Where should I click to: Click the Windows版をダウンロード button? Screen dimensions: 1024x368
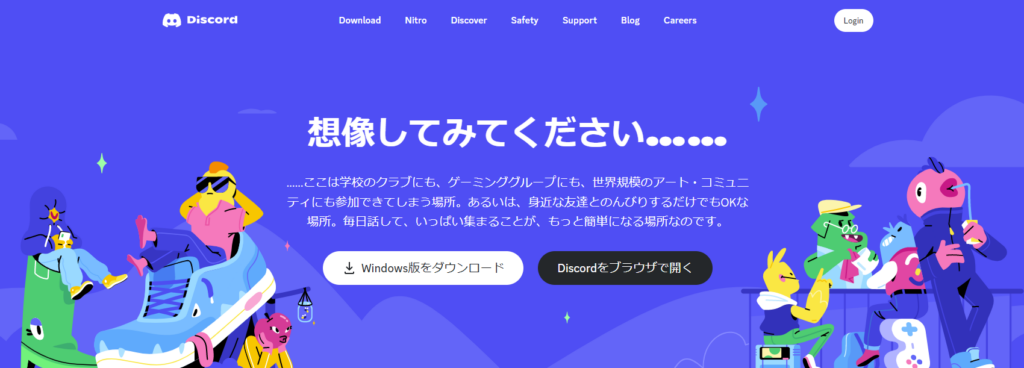(423, 268)
